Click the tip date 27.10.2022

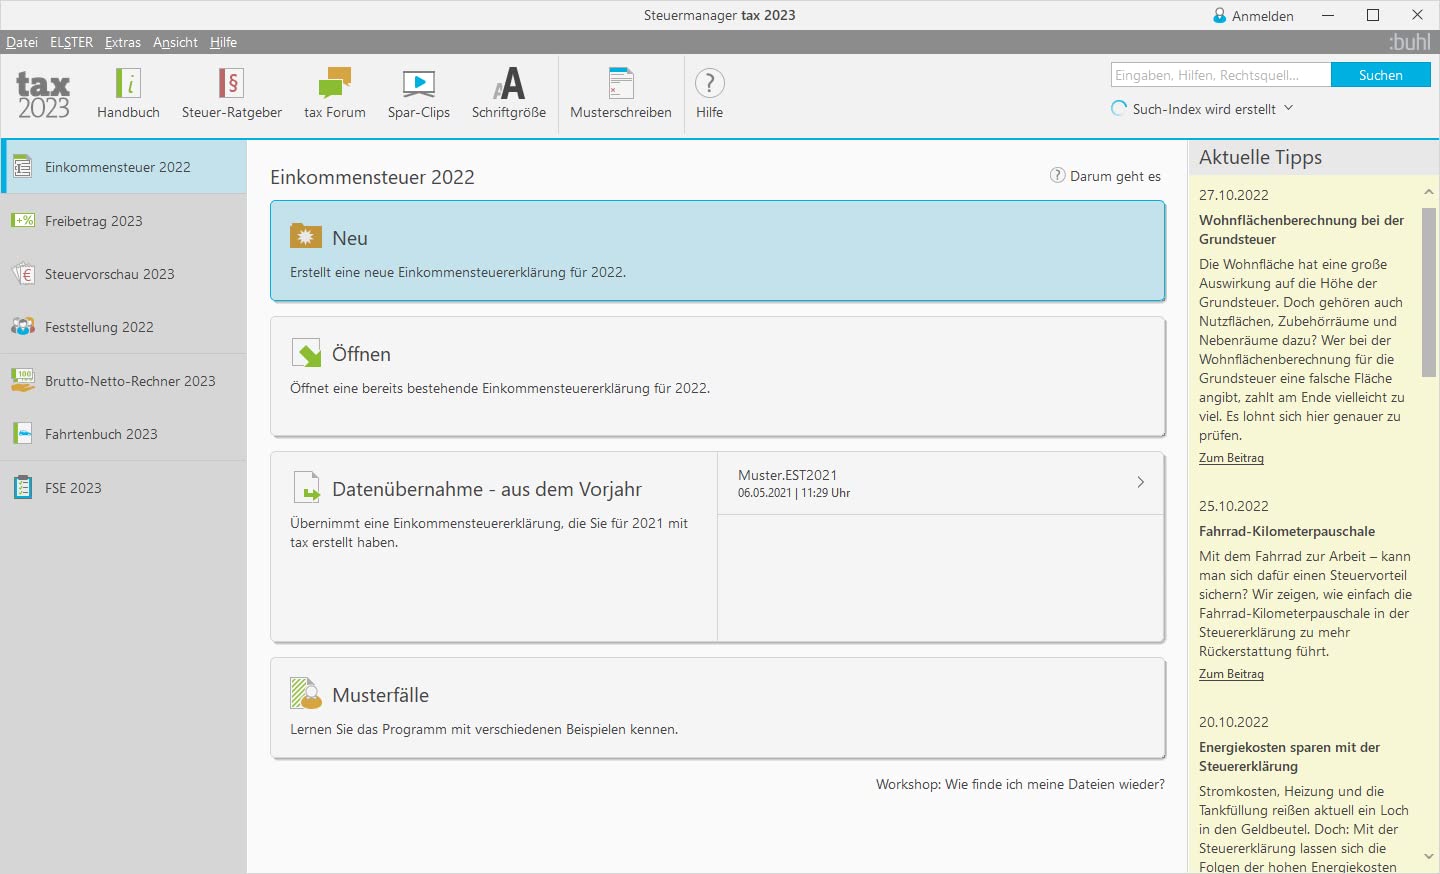tap(1233, 195)
